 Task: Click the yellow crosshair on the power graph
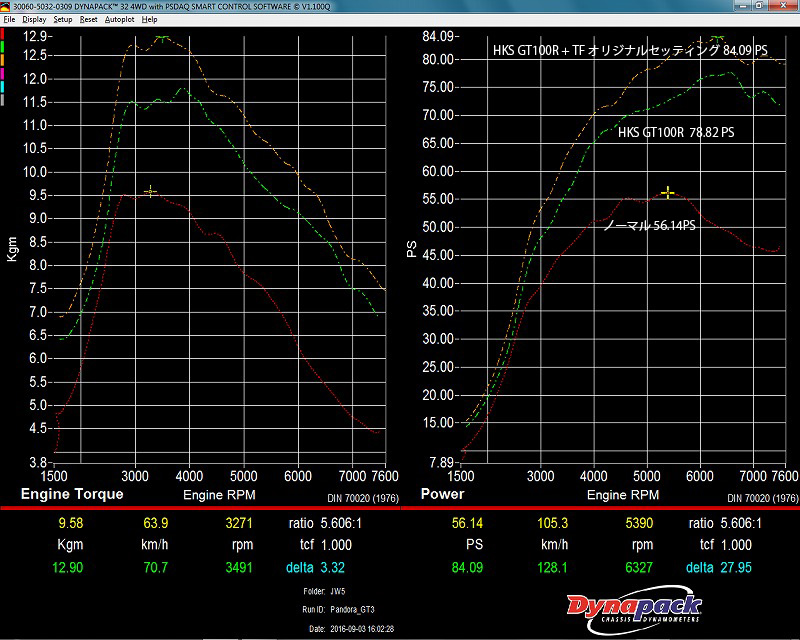pos(667,192)
